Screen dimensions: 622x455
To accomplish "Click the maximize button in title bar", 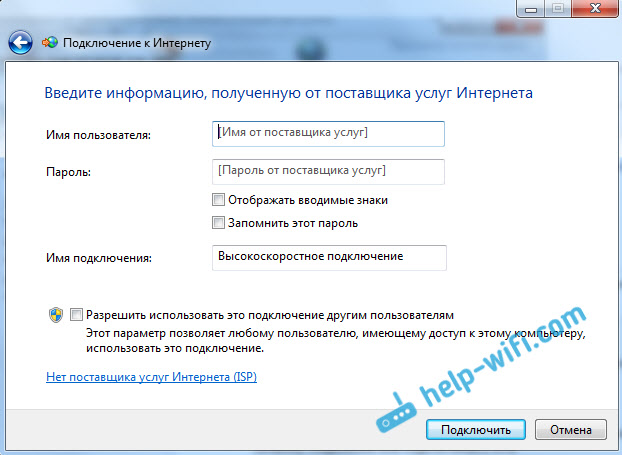I will coord(558,8).
